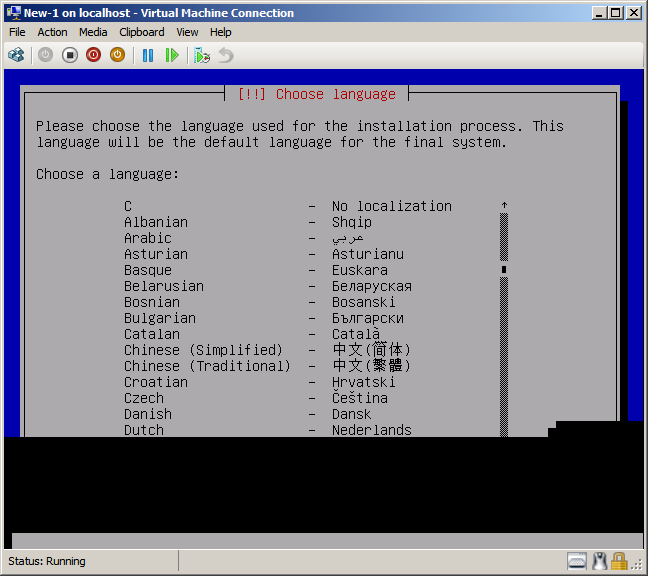
Task: Open the Clipboard menu
Action: (x=142, y=32)
